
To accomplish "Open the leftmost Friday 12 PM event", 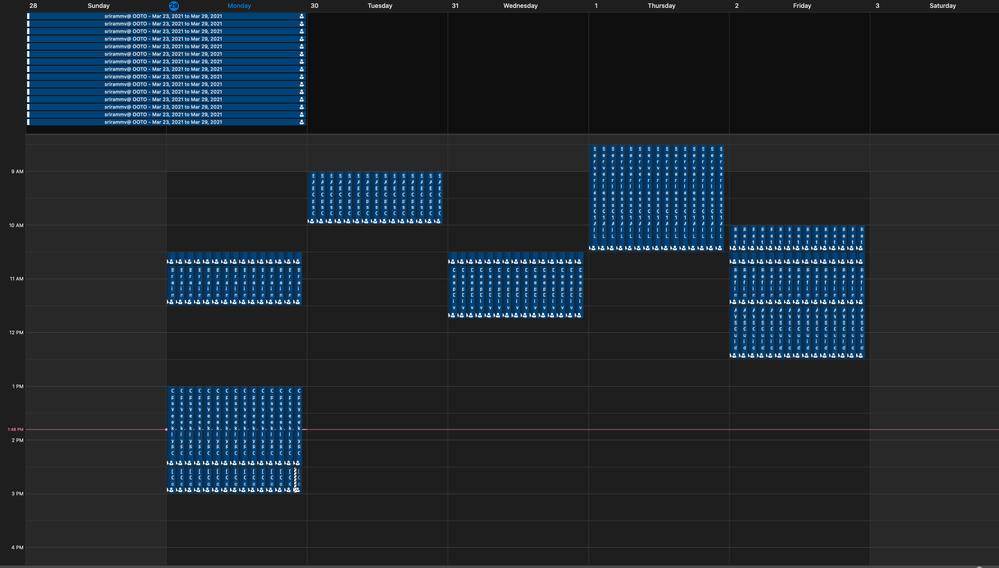I will pyautogui.click(x=735, y=330).
